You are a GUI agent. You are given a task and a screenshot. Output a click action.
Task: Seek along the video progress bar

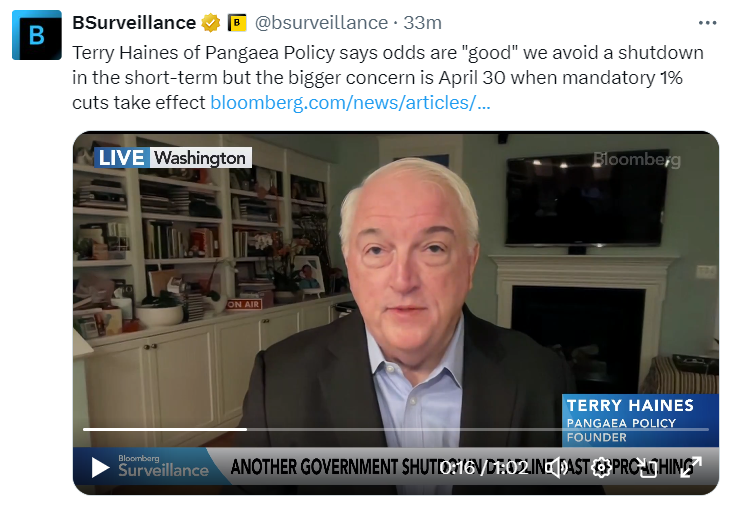click(396, 429)
